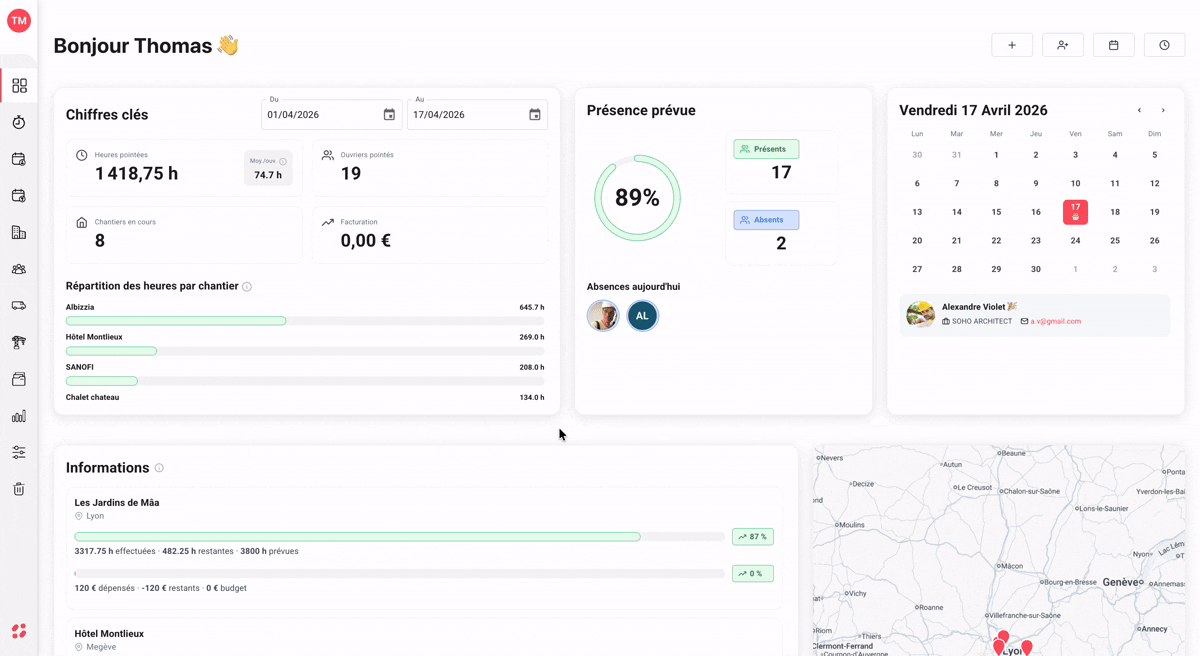Click the Les Jardins de Mäa hours progress bar
The width and height of the screenshot is (1200, 656).
point(400,537)
